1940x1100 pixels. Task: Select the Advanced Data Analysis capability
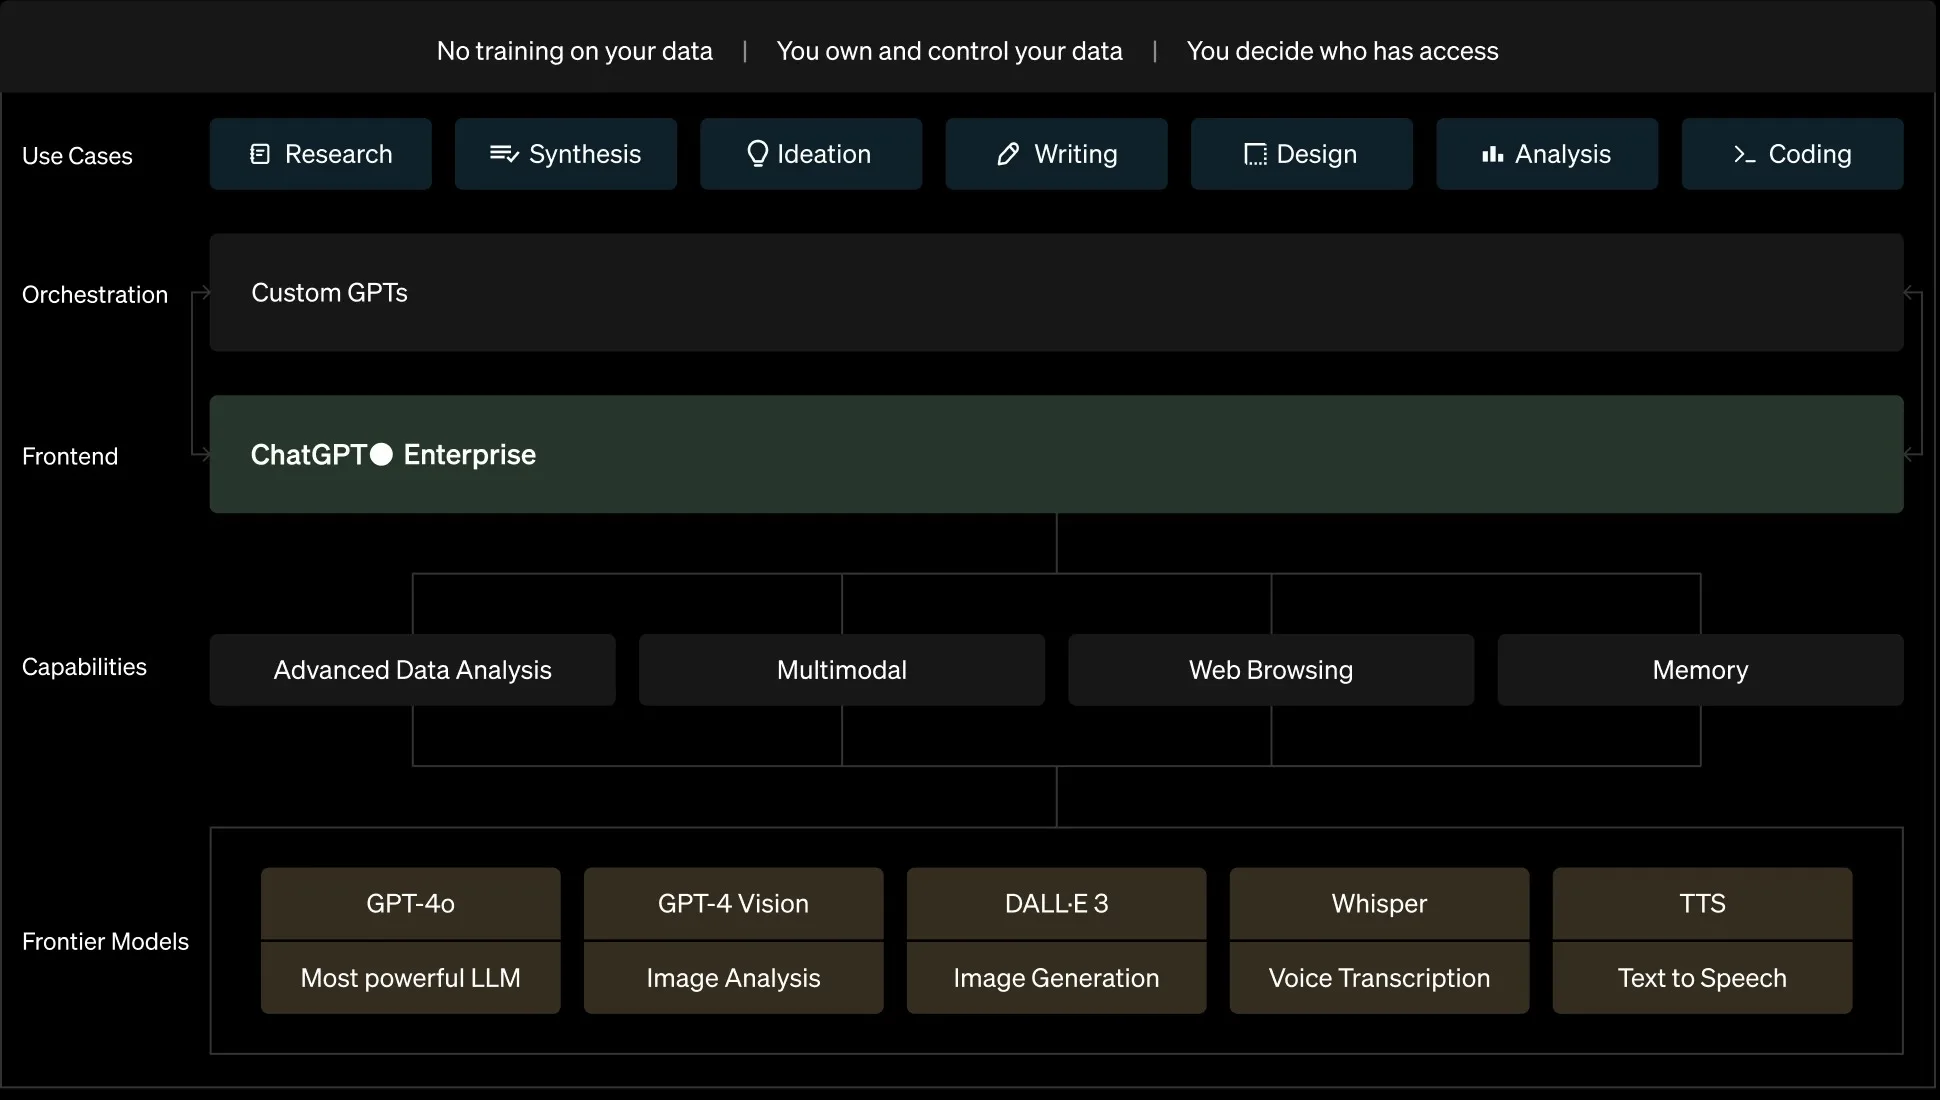click(413, 670)
